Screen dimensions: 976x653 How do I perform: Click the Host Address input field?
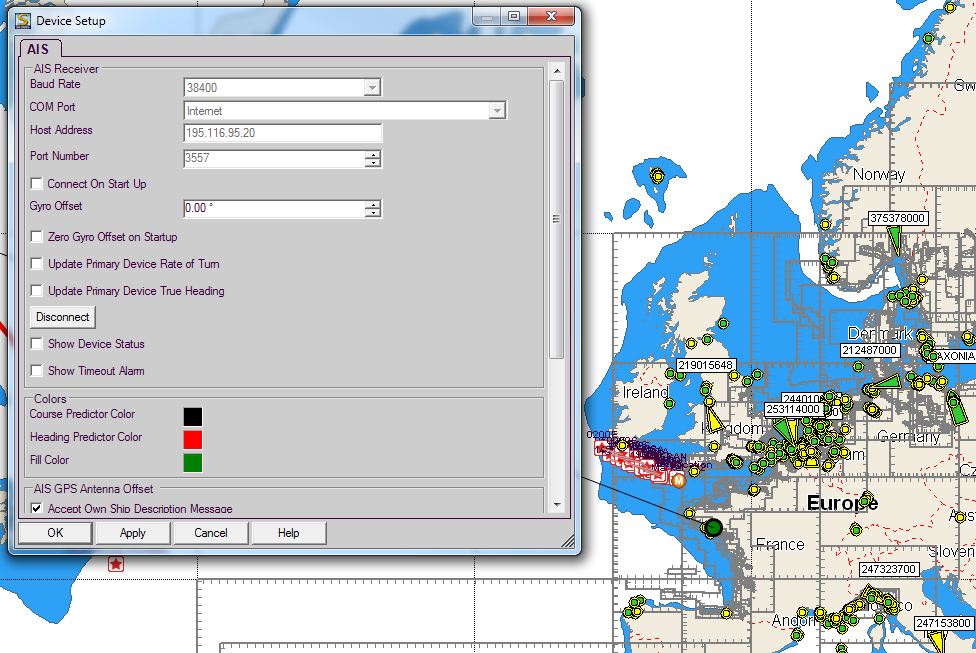point(282,133)
